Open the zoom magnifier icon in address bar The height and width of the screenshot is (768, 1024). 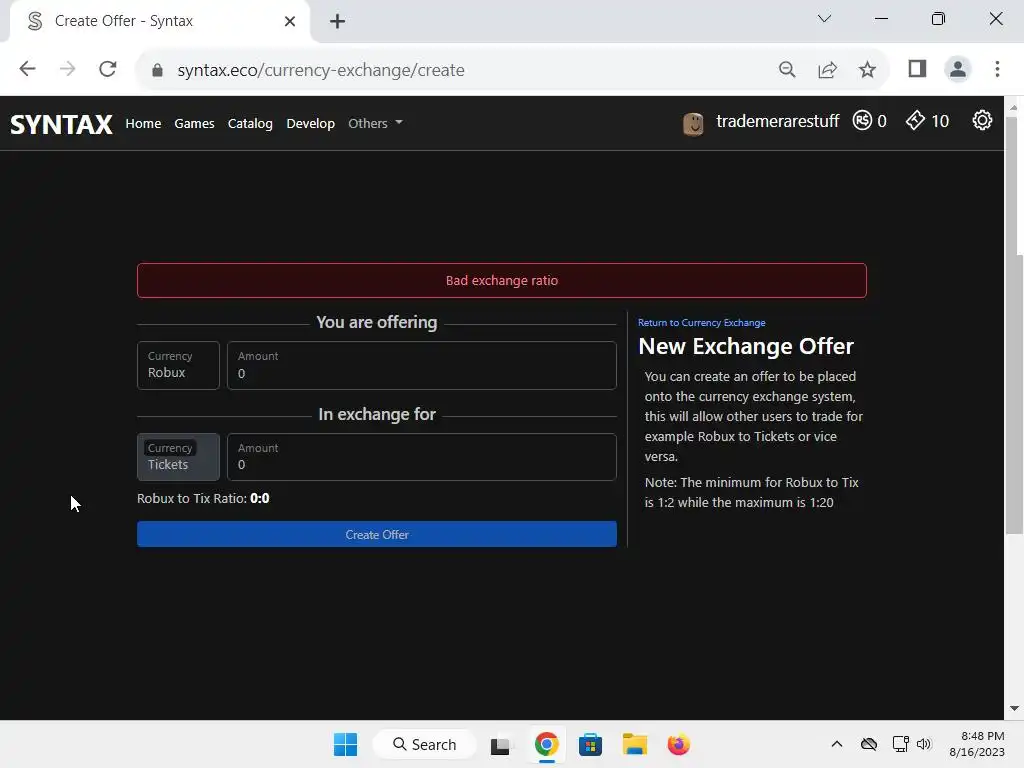(x=787, y=69)
